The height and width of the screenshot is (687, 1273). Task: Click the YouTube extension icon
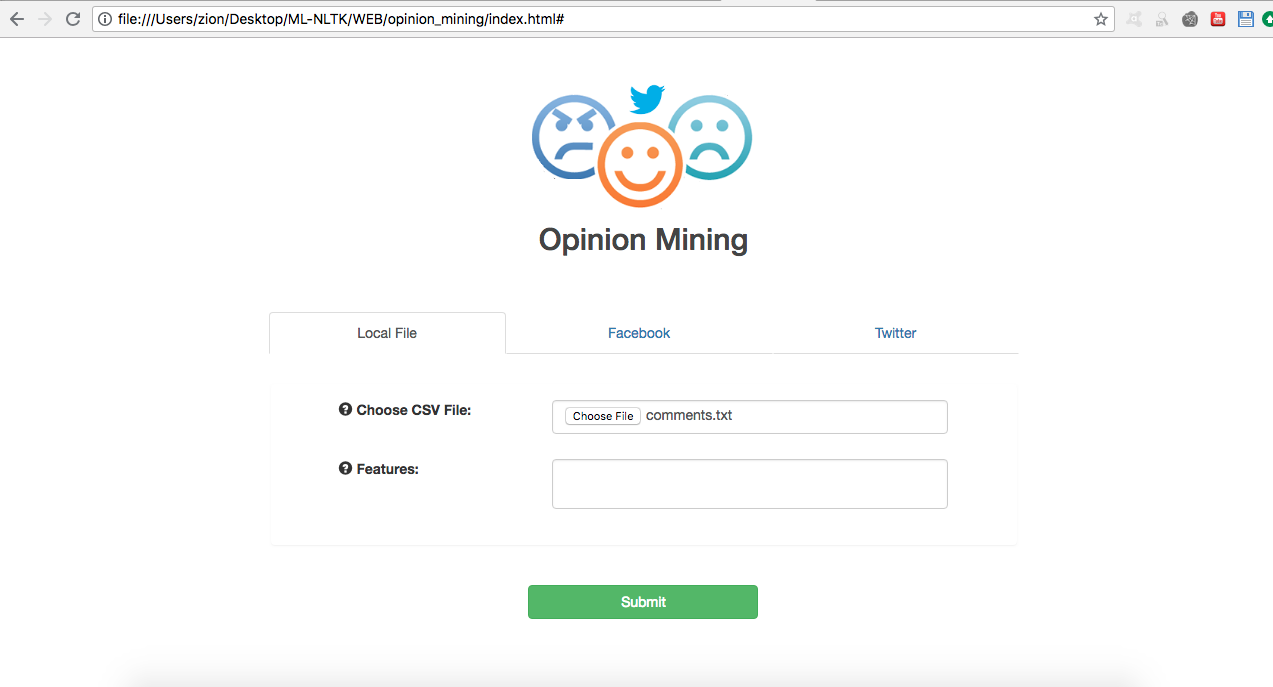1218,19
